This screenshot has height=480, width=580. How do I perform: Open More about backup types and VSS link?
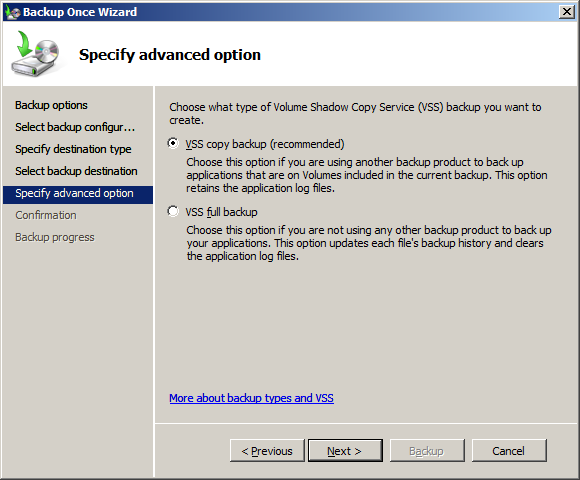pyautogui.click(x=252, y=398)
